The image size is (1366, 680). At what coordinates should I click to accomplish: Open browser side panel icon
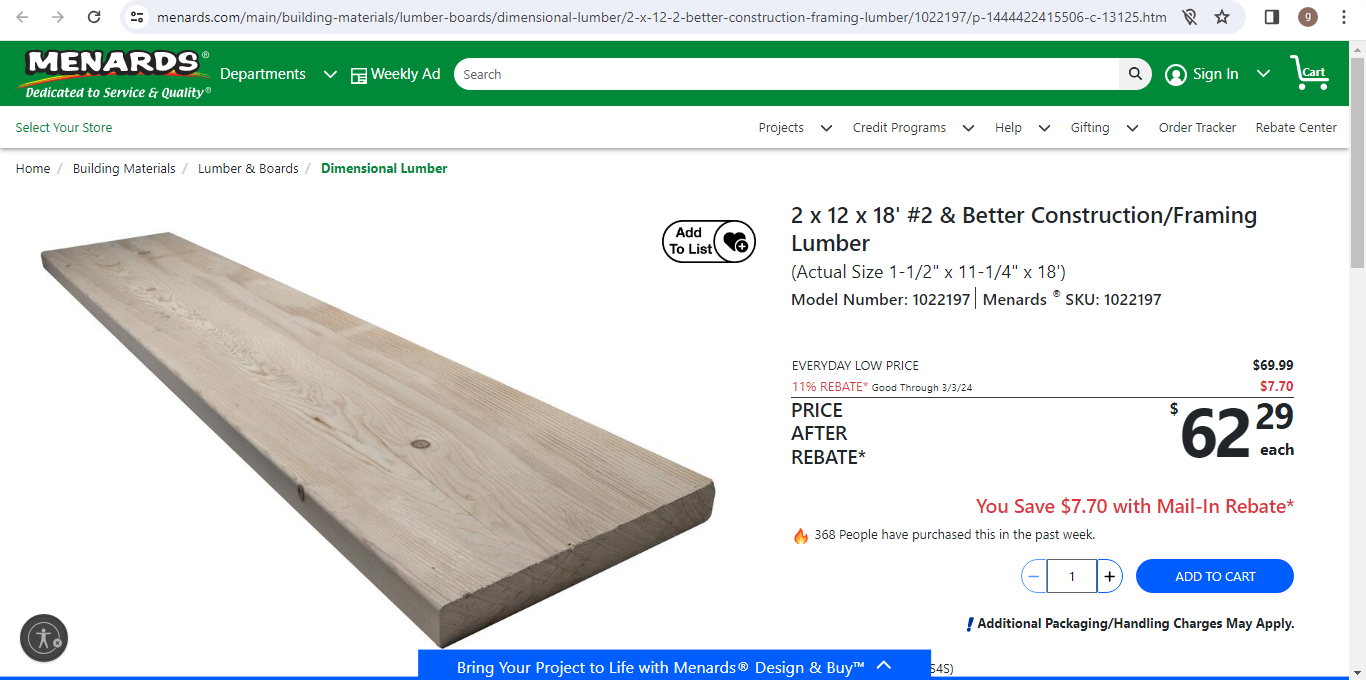[x=1272, y=17]
